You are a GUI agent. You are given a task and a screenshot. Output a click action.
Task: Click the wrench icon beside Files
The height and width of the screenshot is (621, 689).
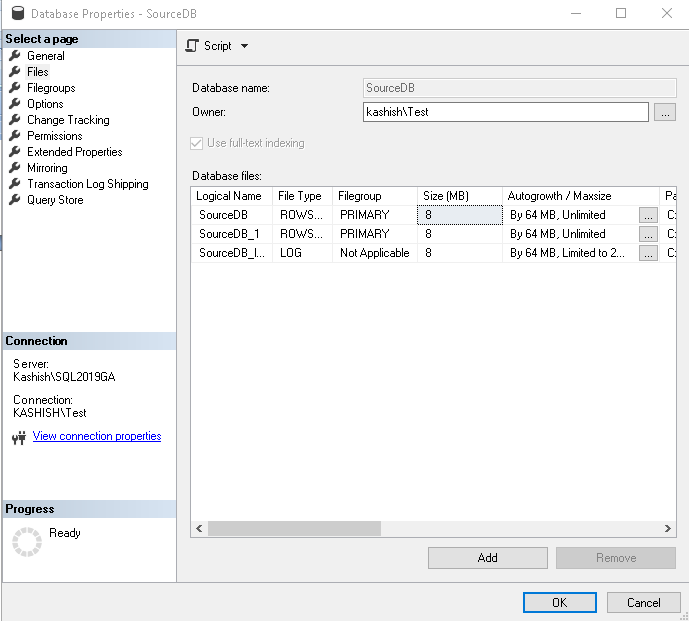pyautogui.click(x=15, y=72)
